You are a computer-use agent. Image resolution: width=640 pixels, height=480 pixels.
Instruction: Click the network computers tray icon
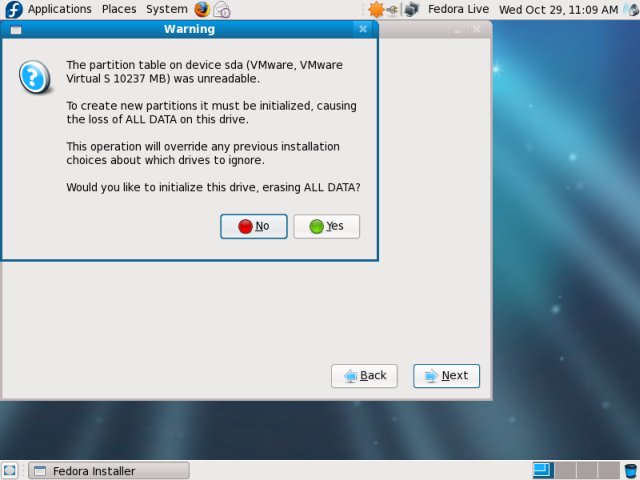tap(411, 9)
